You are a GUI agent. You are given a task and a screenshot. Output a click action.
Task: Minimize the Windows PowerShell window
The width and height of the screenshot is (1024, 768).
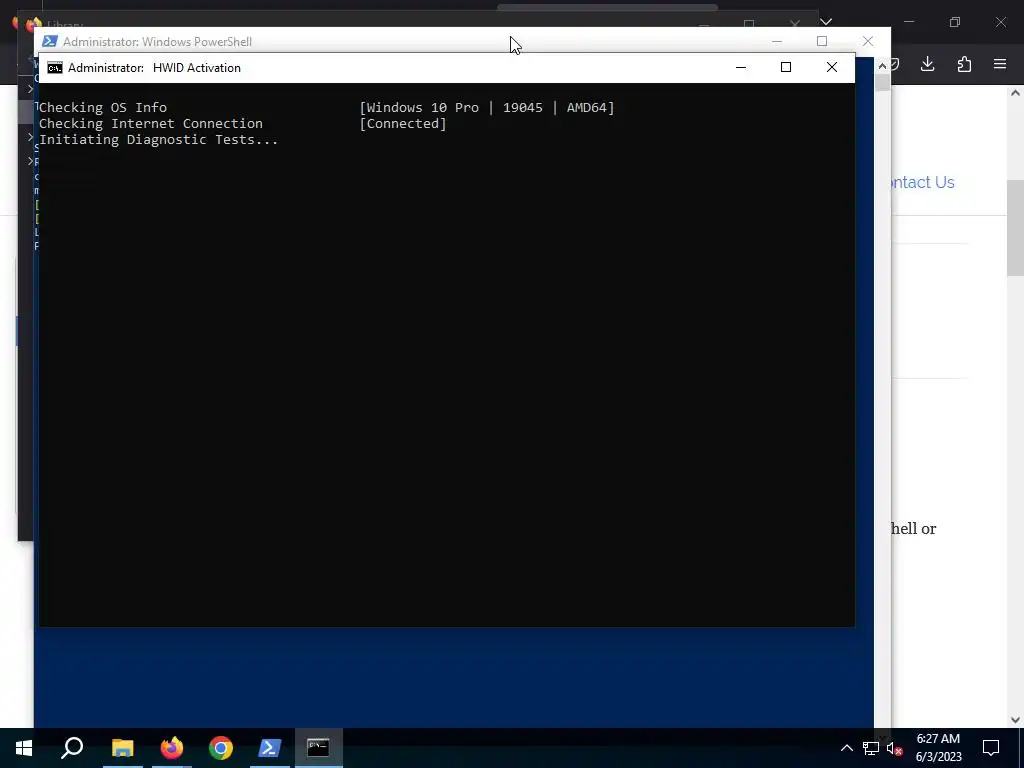click(x=776, y=41)
